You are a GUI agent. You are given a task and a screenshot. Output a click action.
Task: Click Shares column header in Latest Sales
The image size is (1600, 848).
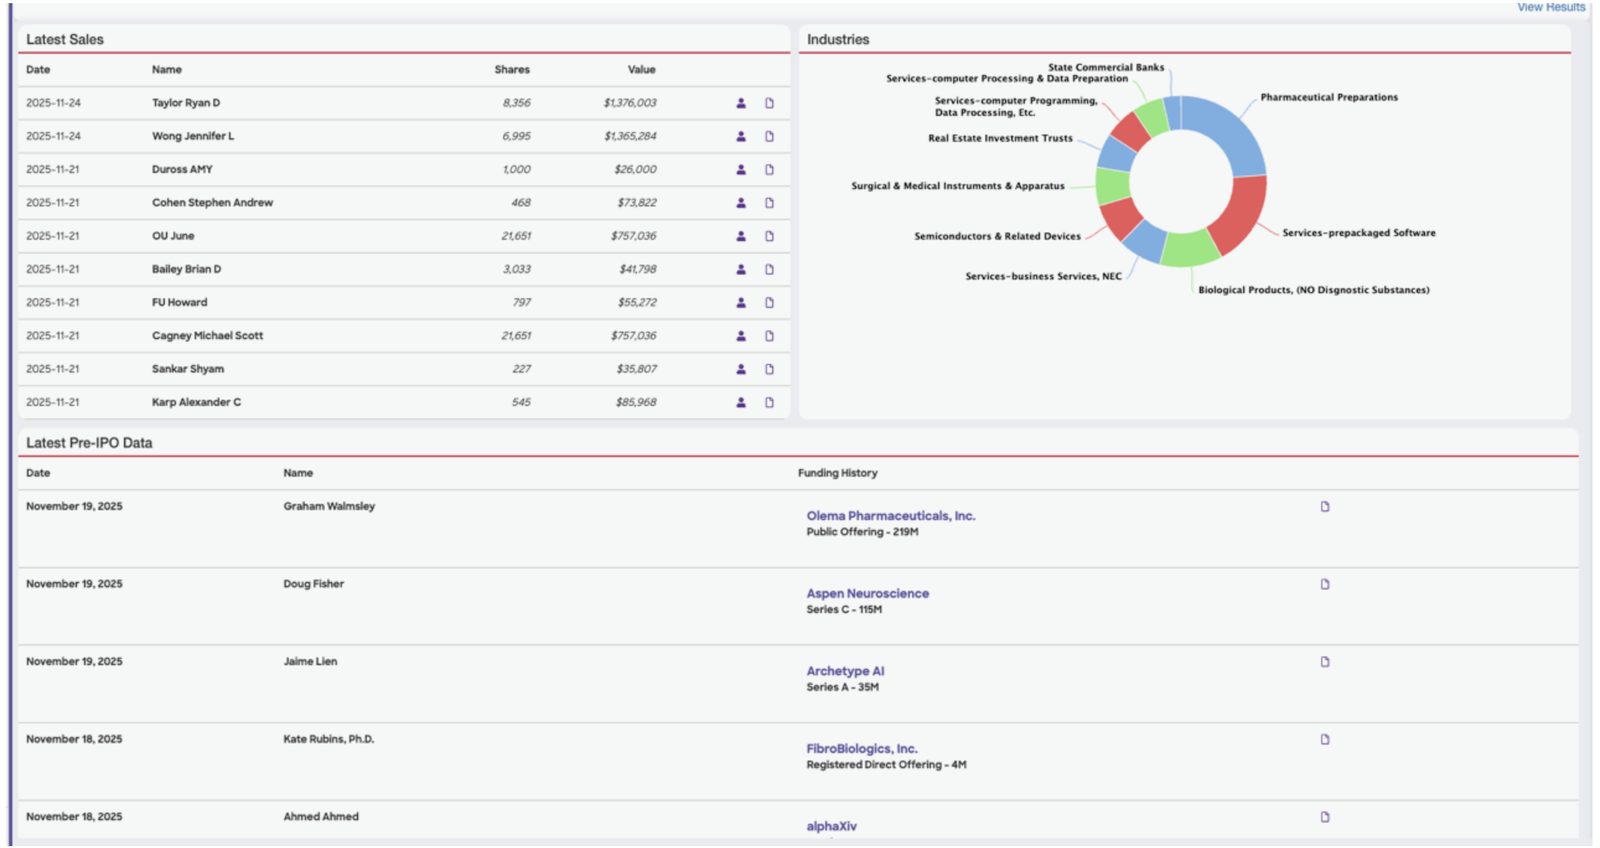tap(512, 70)
